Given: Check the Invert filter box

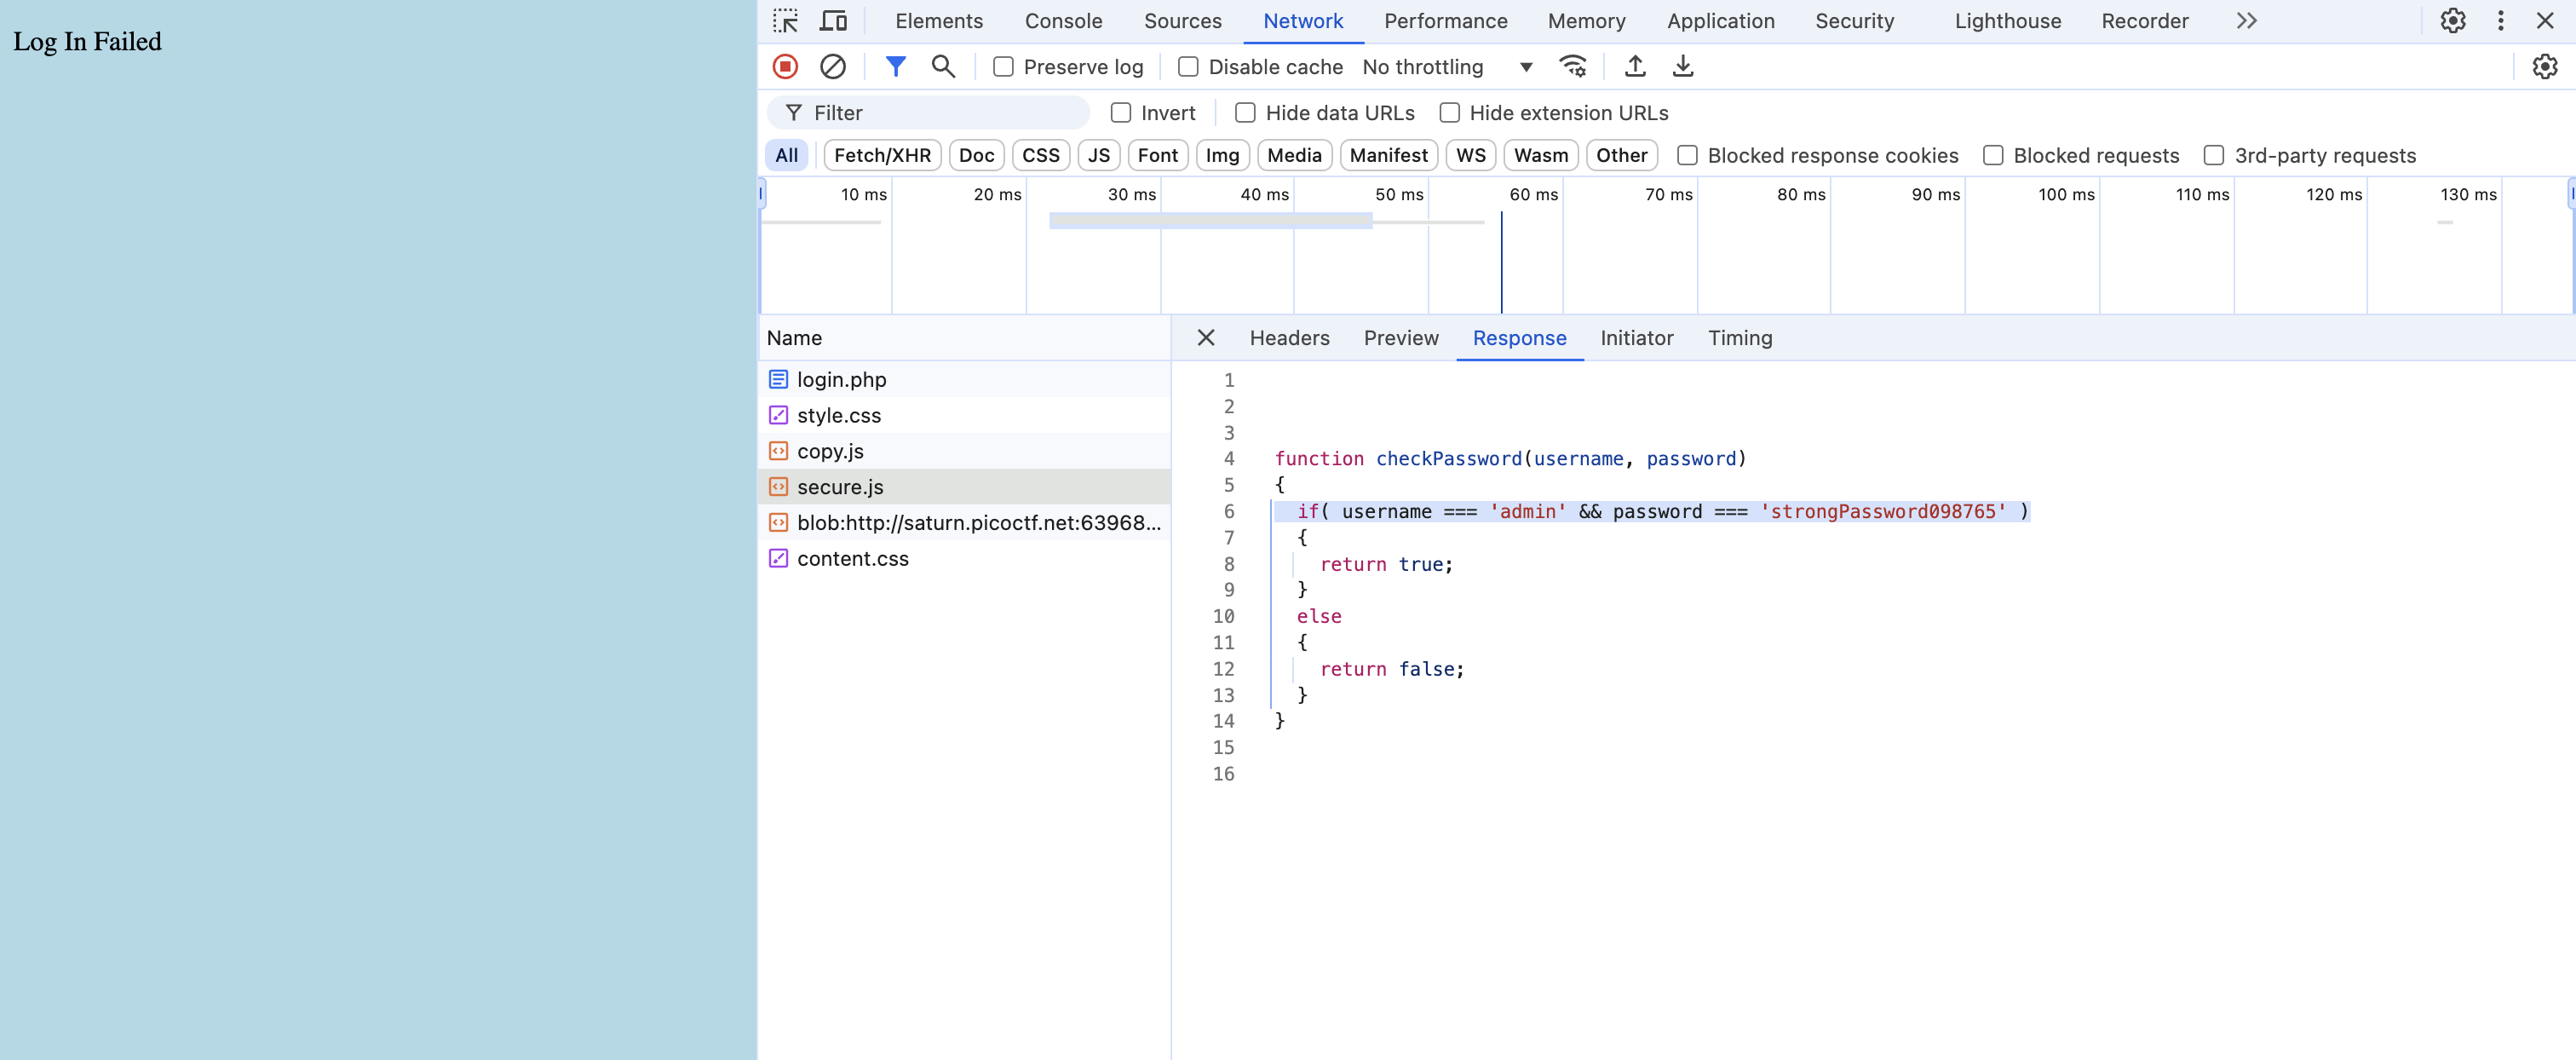Looking at the screenshot, I should click(1121, 113).
